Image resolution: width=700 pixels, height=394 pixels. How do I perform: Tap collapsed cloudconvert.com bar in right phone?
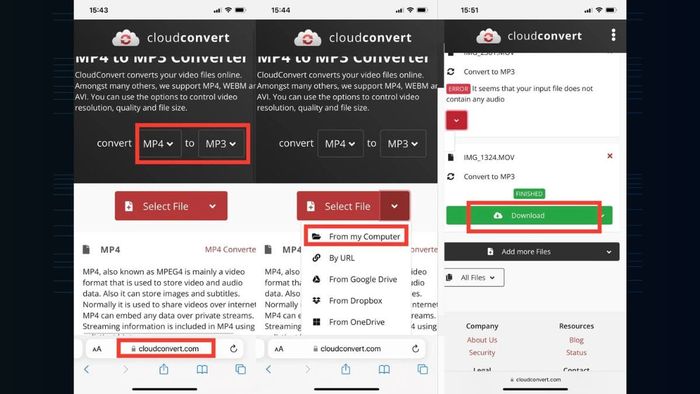click(x=536, y=380)
